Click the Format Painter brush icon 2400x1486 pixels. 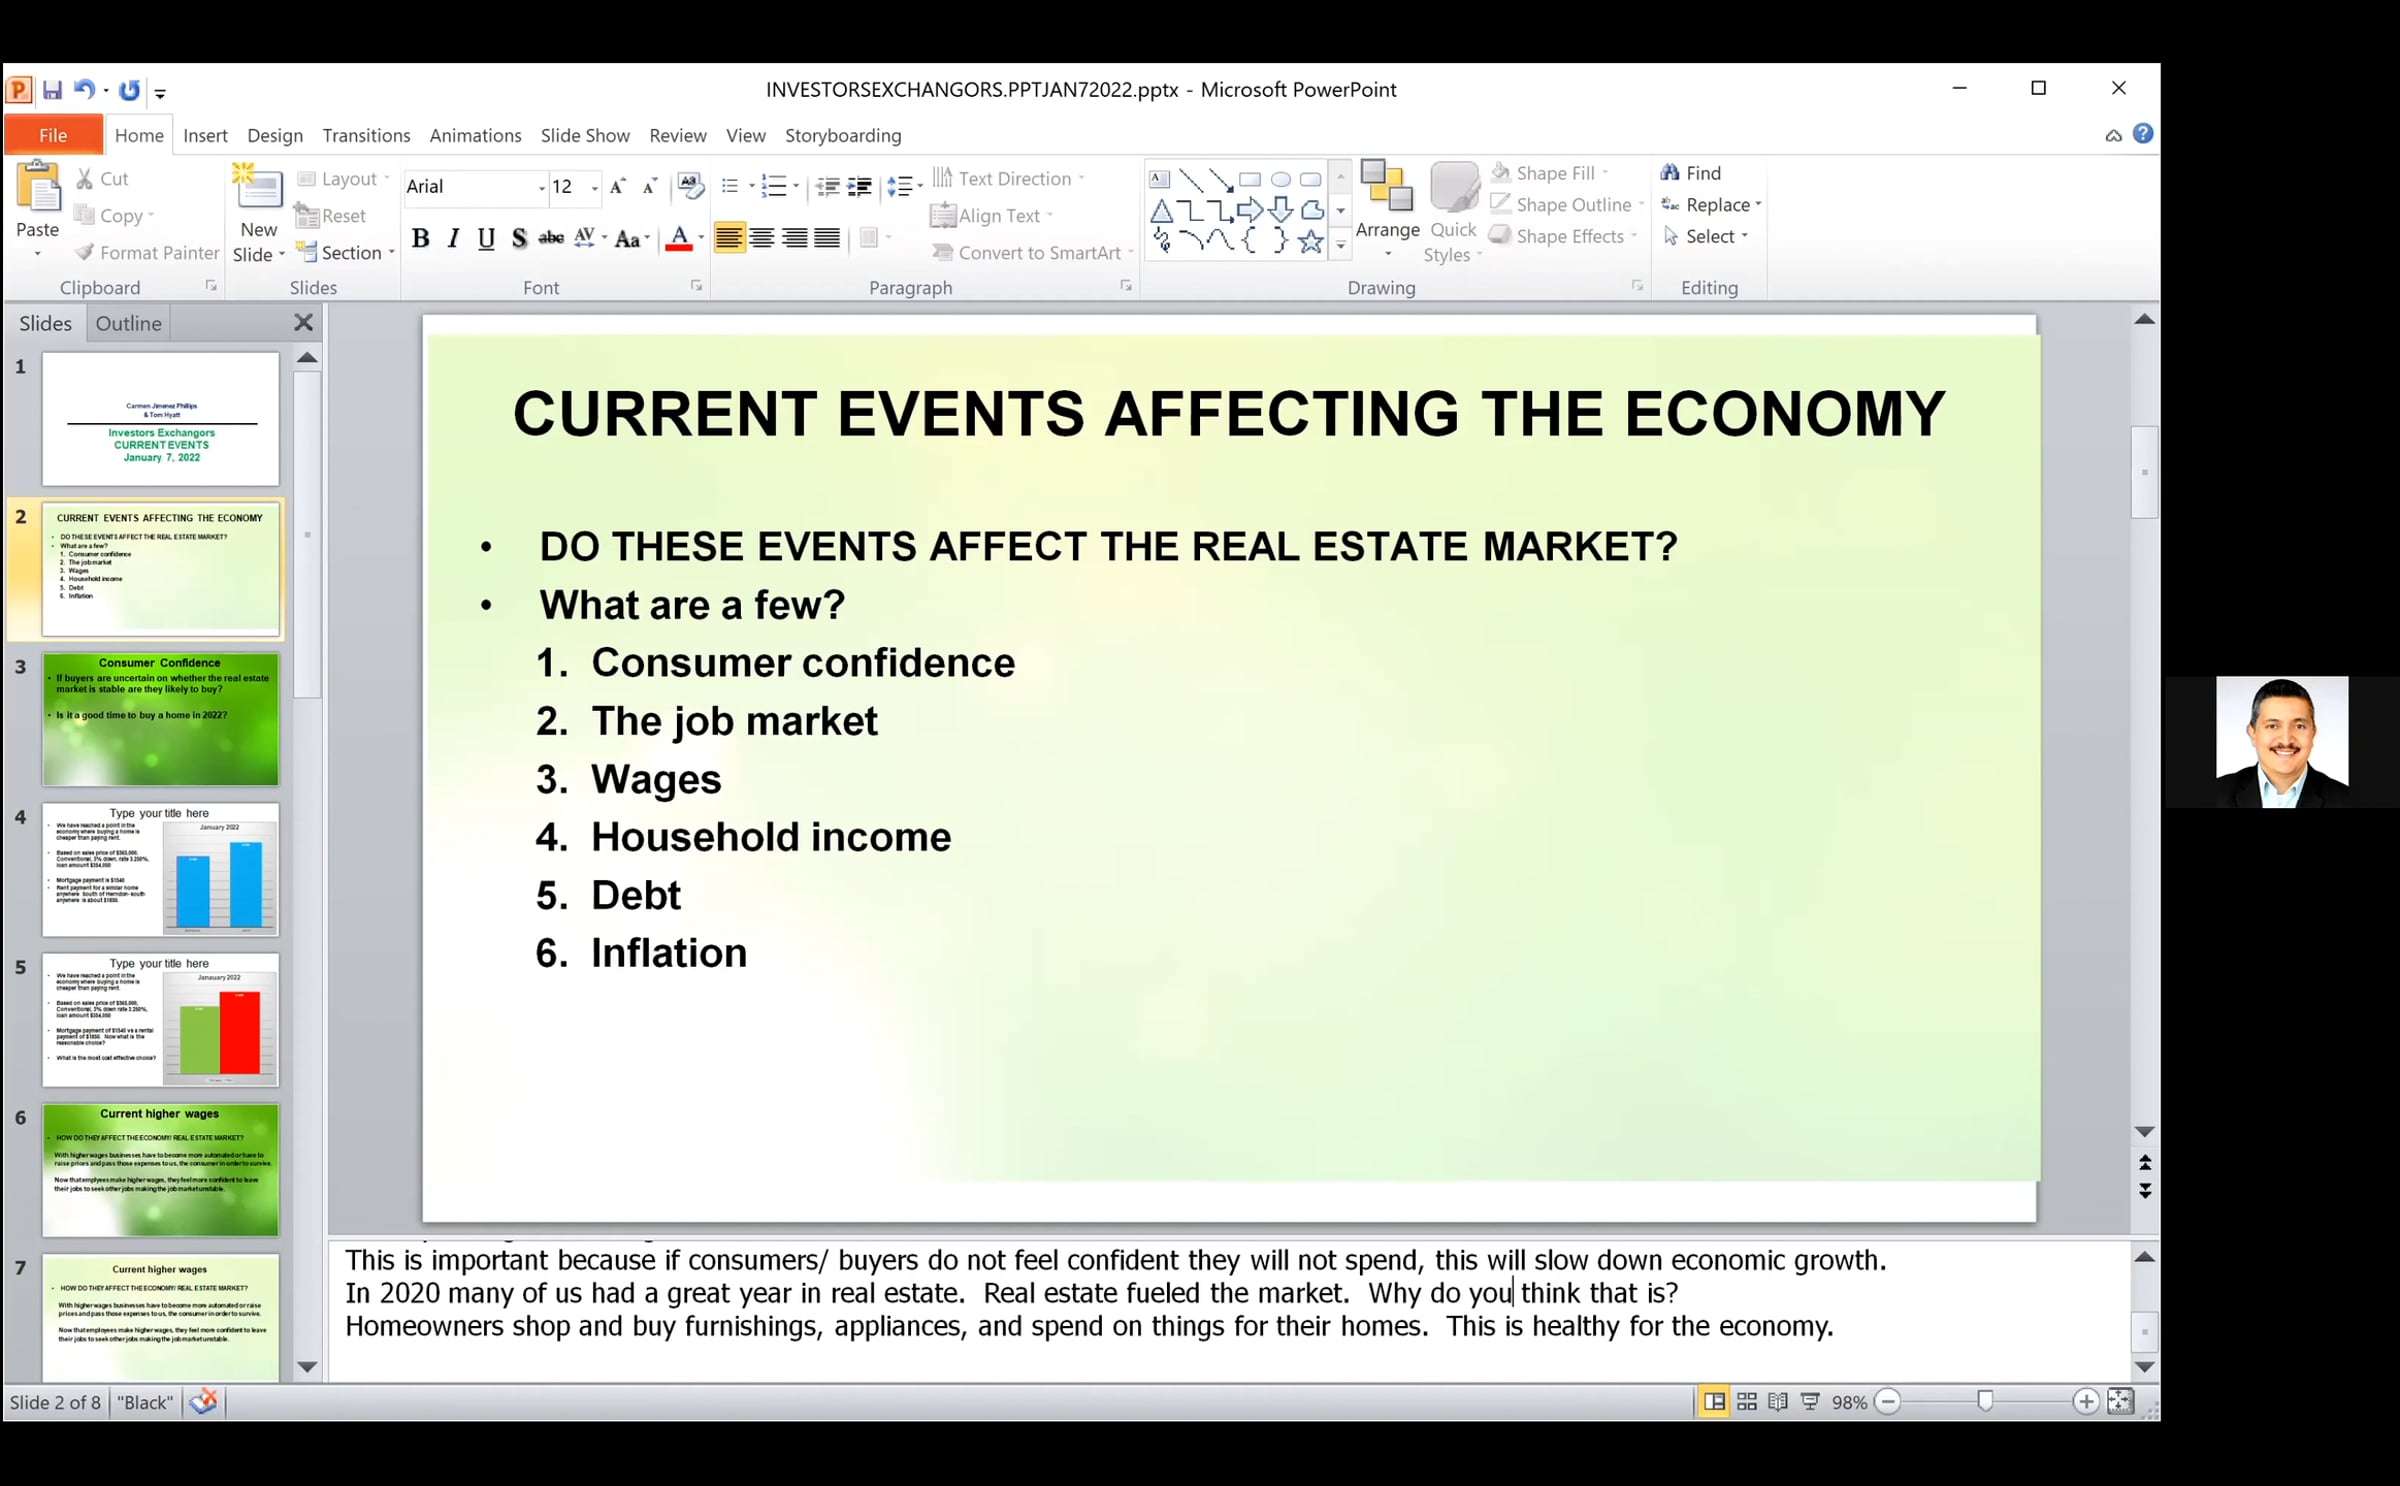85,252
